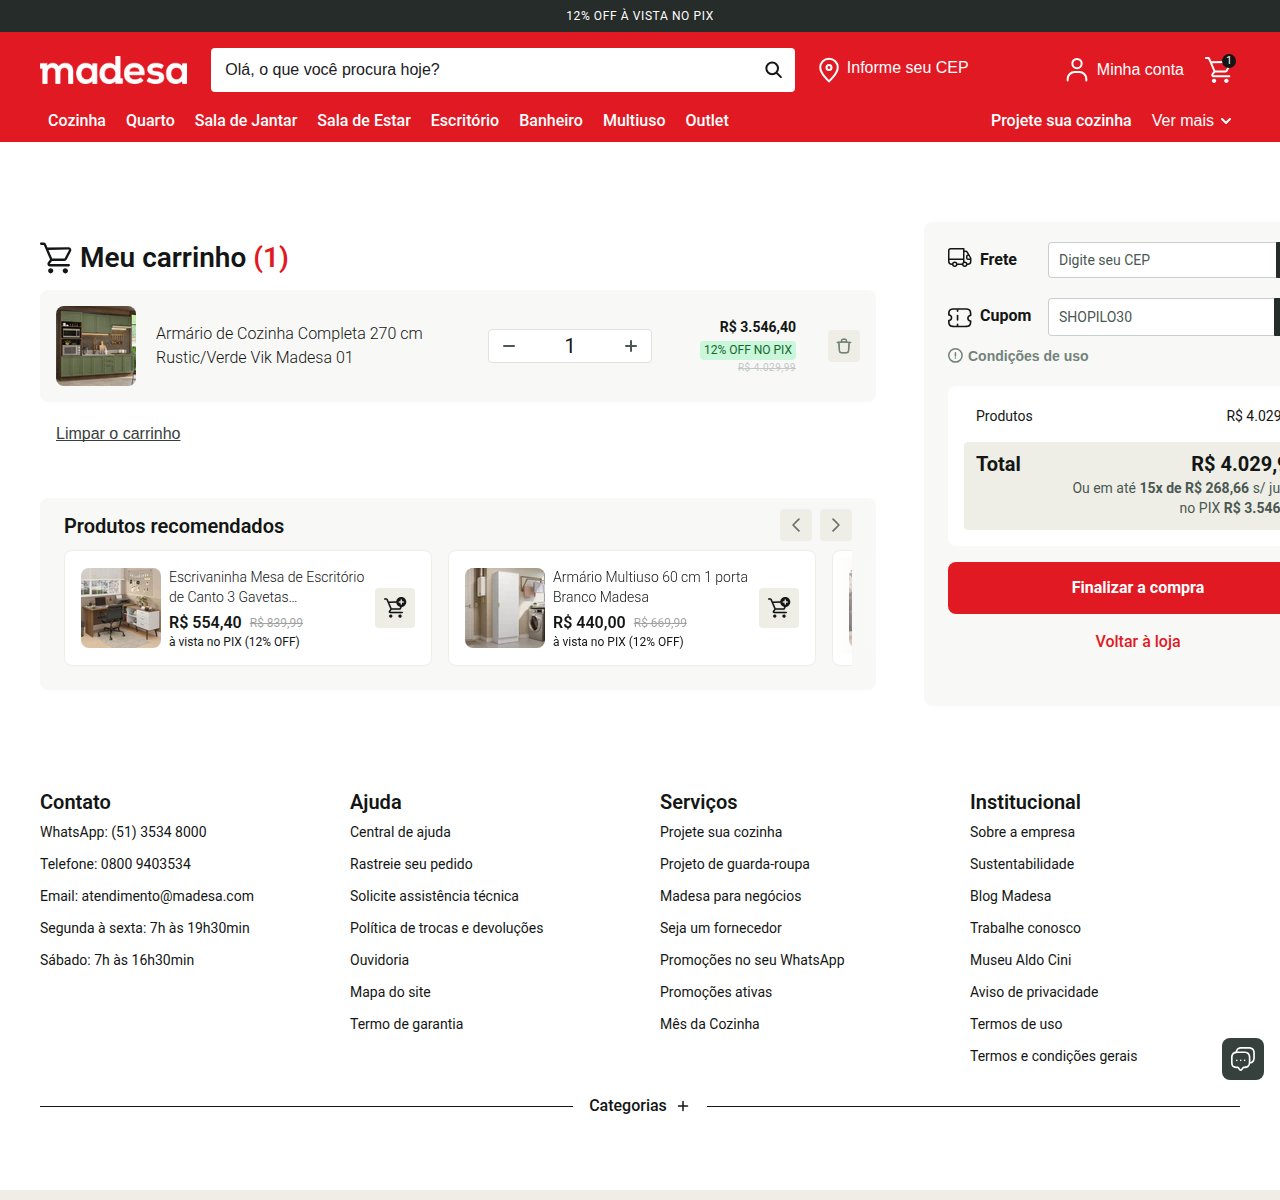This screenshot has height=1200, width=1280.
Task: Click Voltar à loja link
Action: [x=1138, y=642]
